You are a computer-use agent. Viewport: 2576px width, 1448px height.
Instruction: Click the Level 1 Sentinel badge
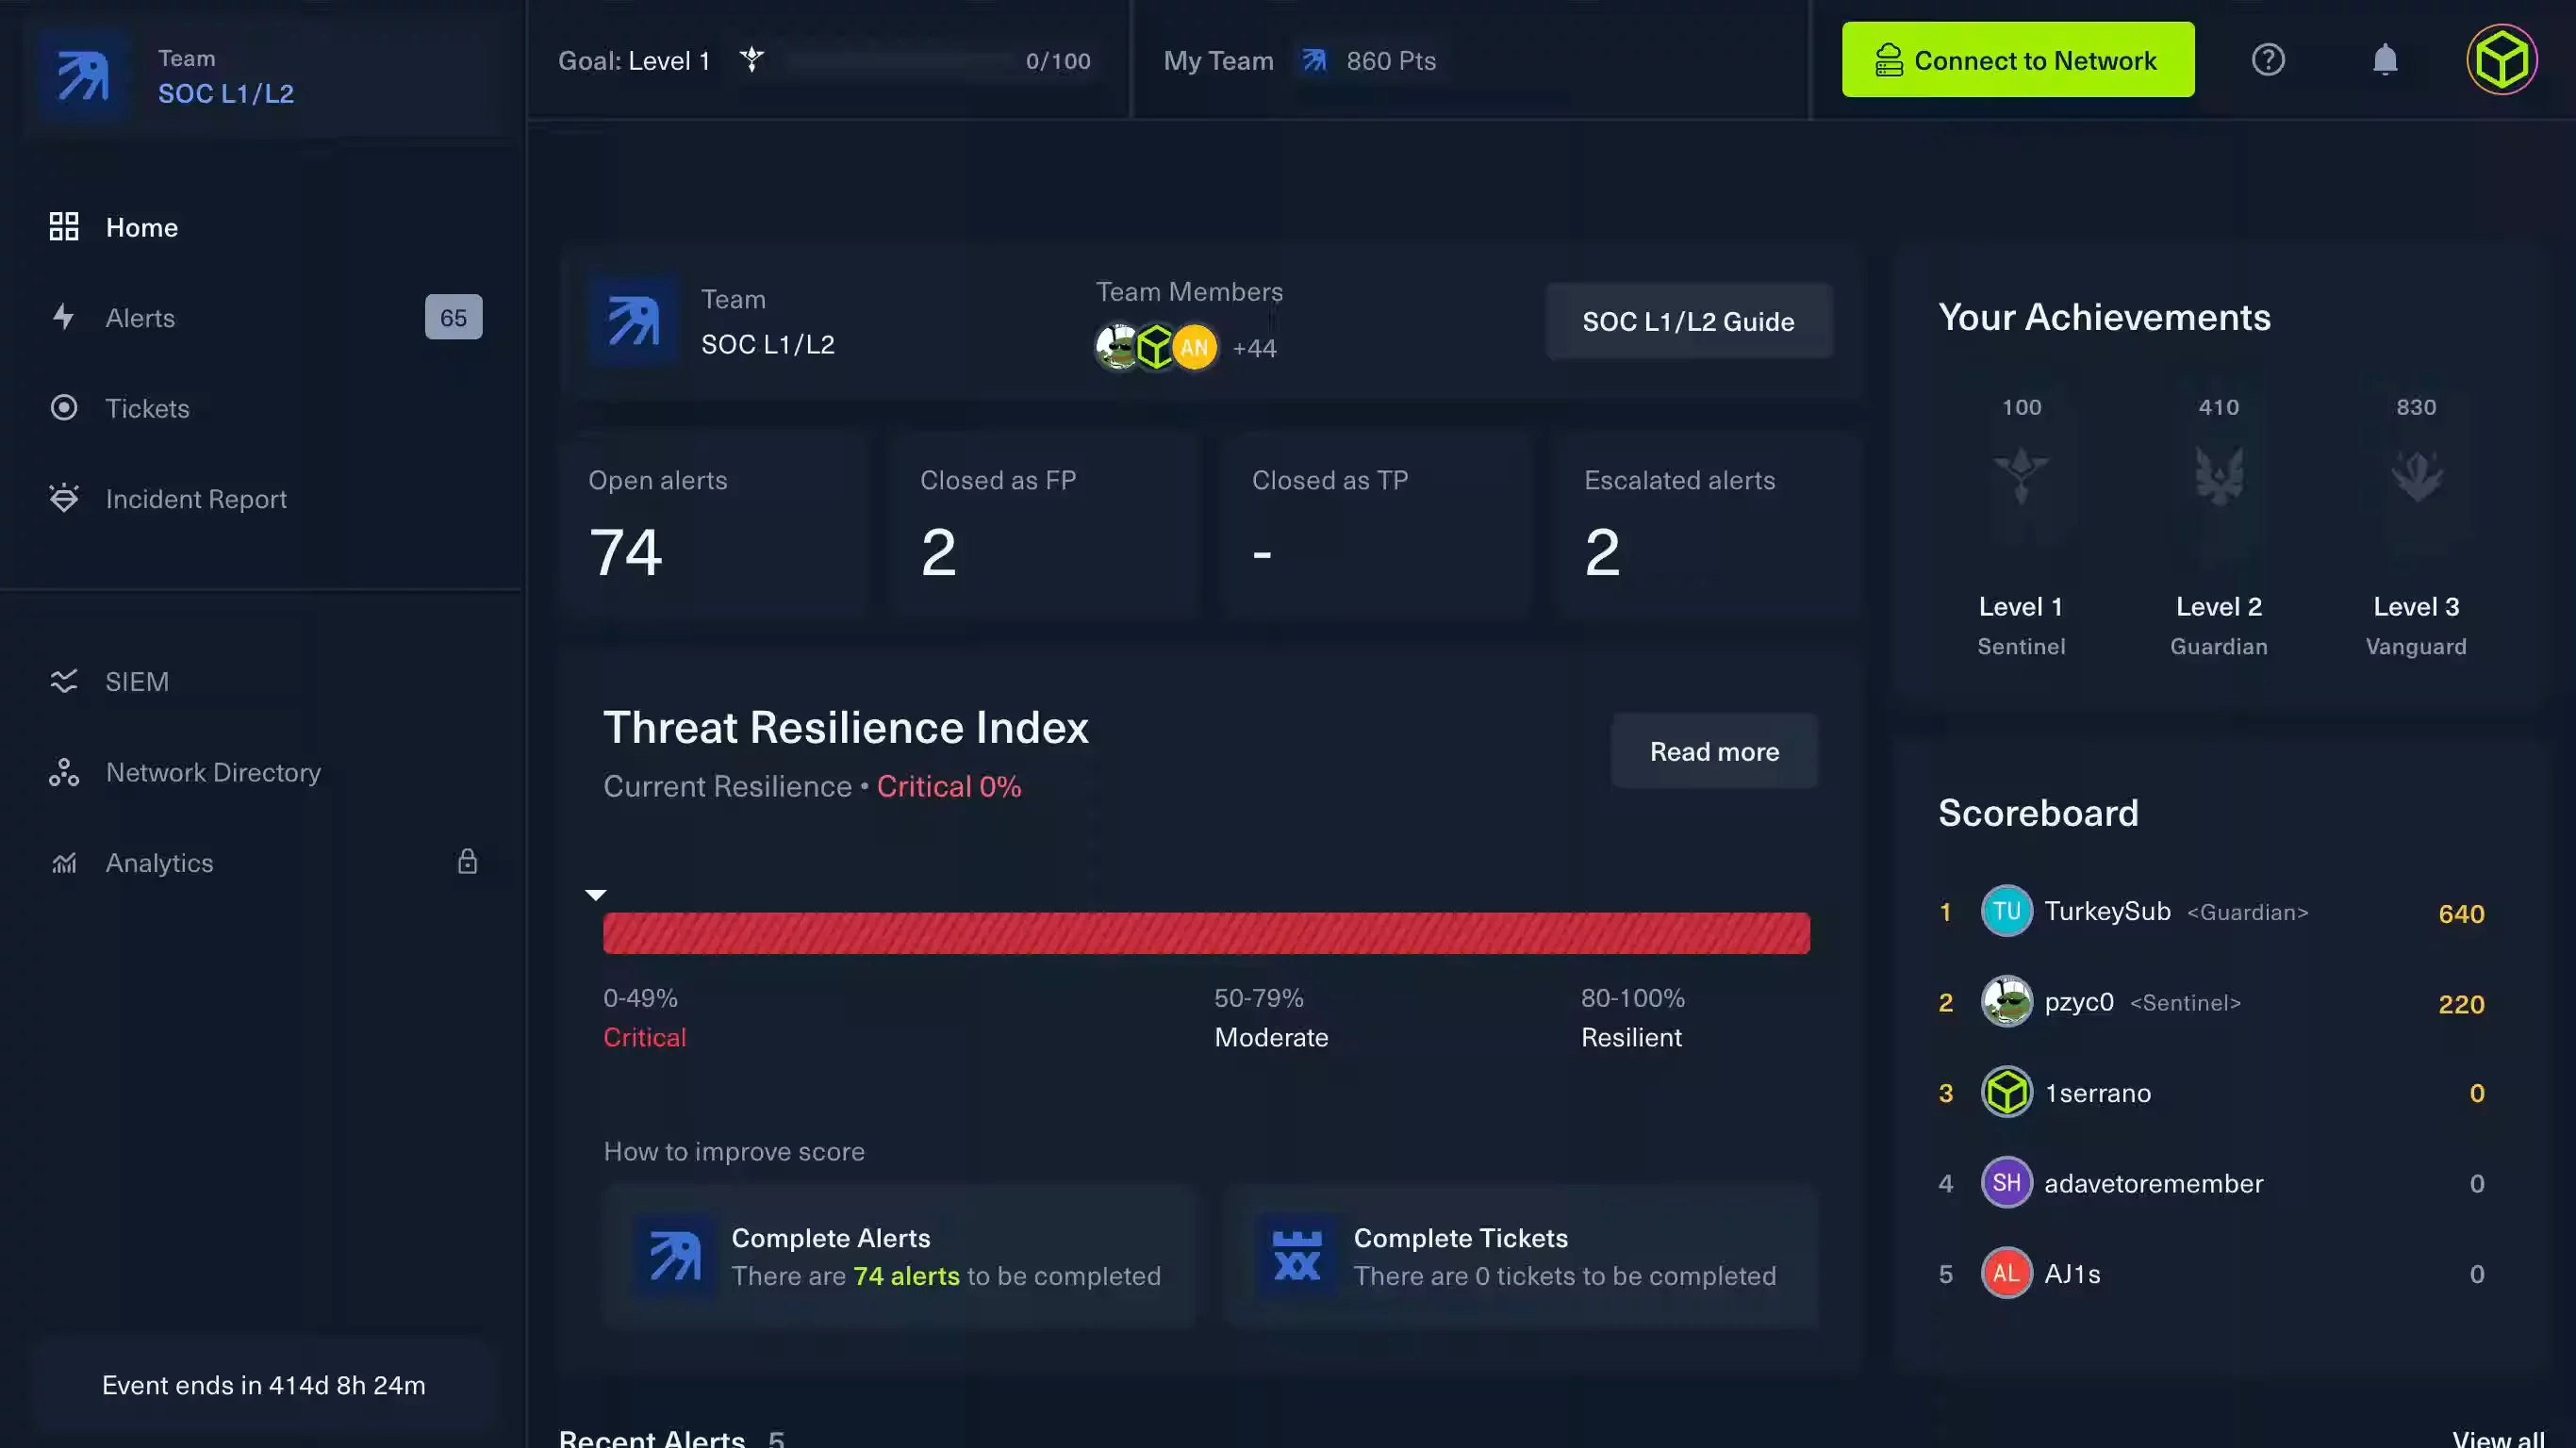[x=2020, y=475]
